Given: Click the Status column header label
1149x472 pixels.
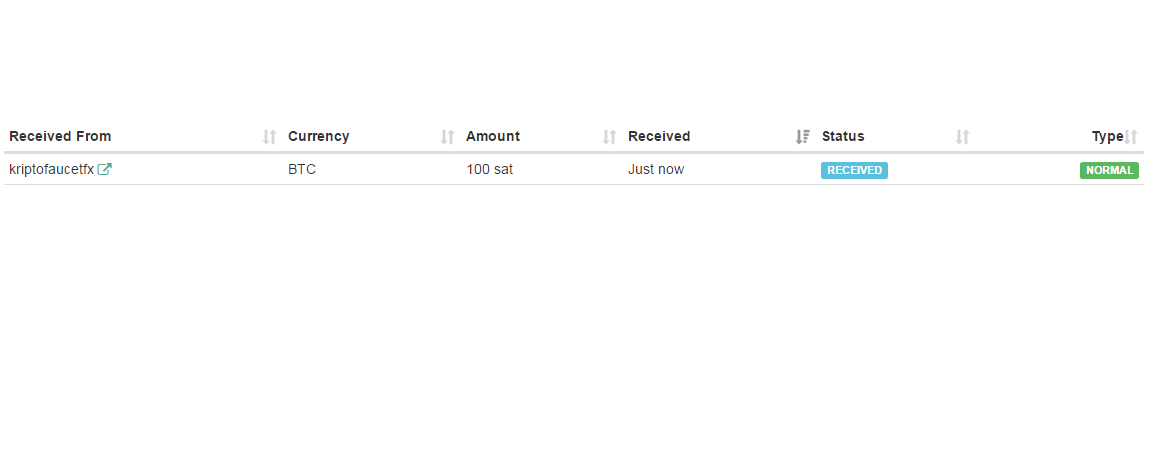Looking at the screenshot, I should (x=843, y=137).
